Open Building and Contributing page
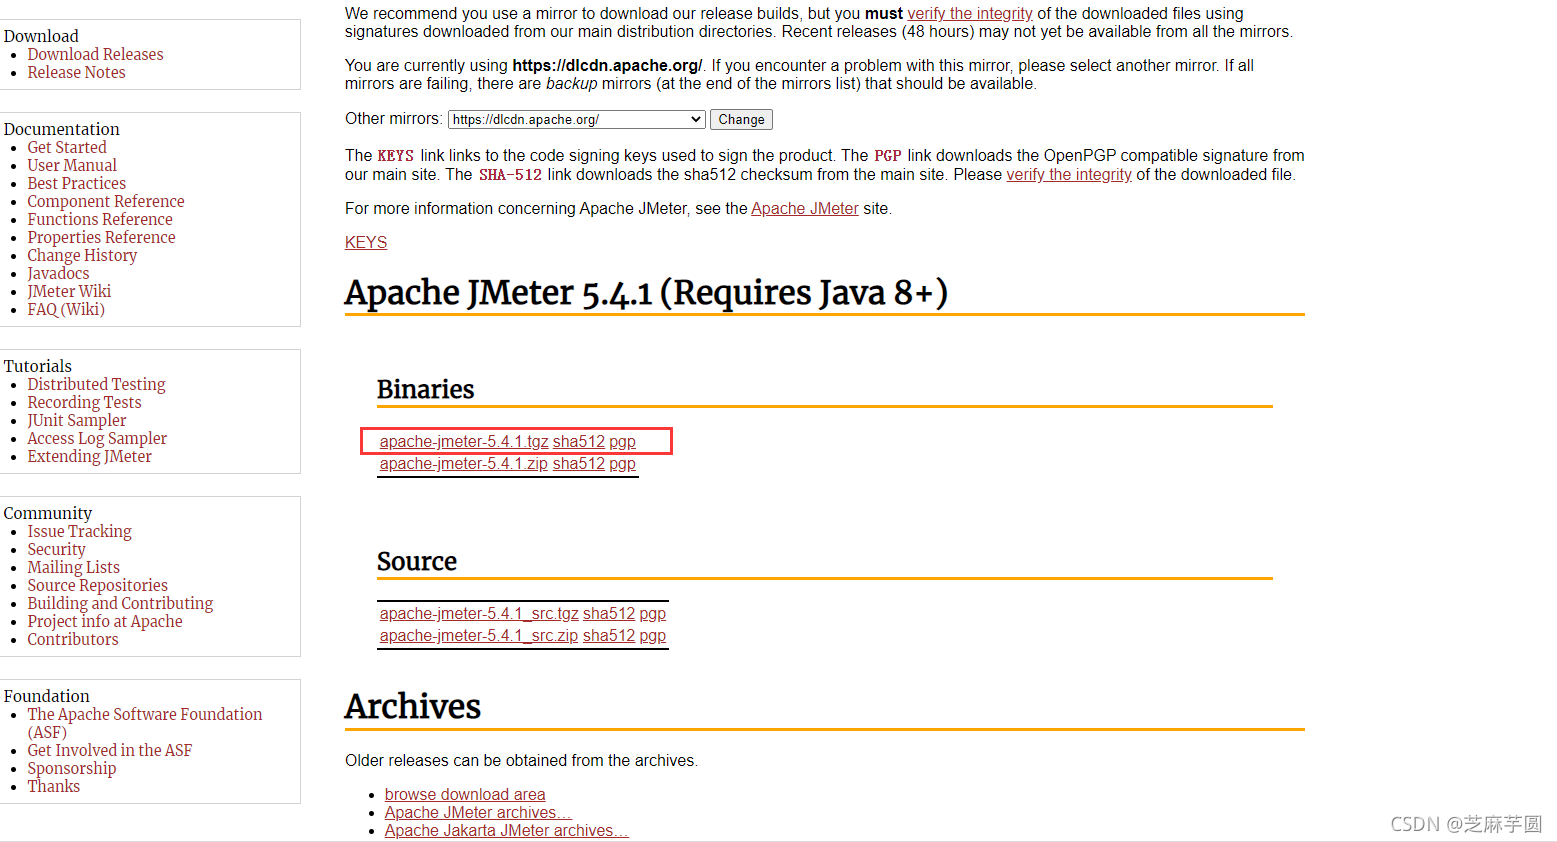 pos(120,603)
